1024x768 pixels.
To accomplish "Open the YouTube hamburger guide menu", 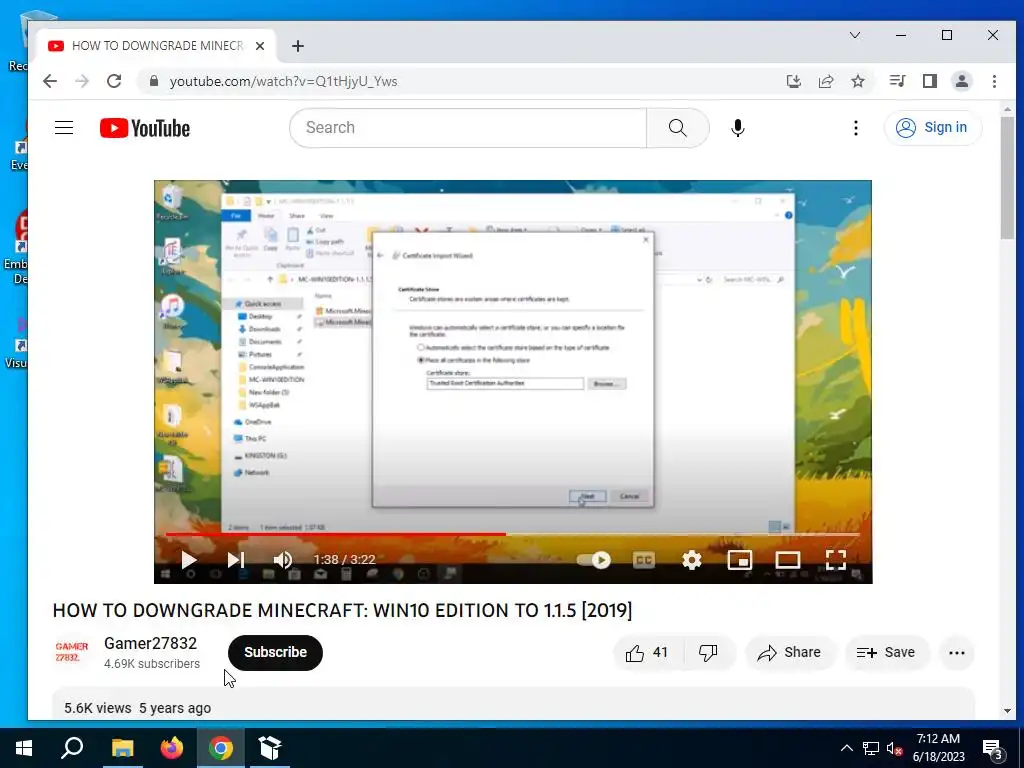I will click(x=64, y=127).
